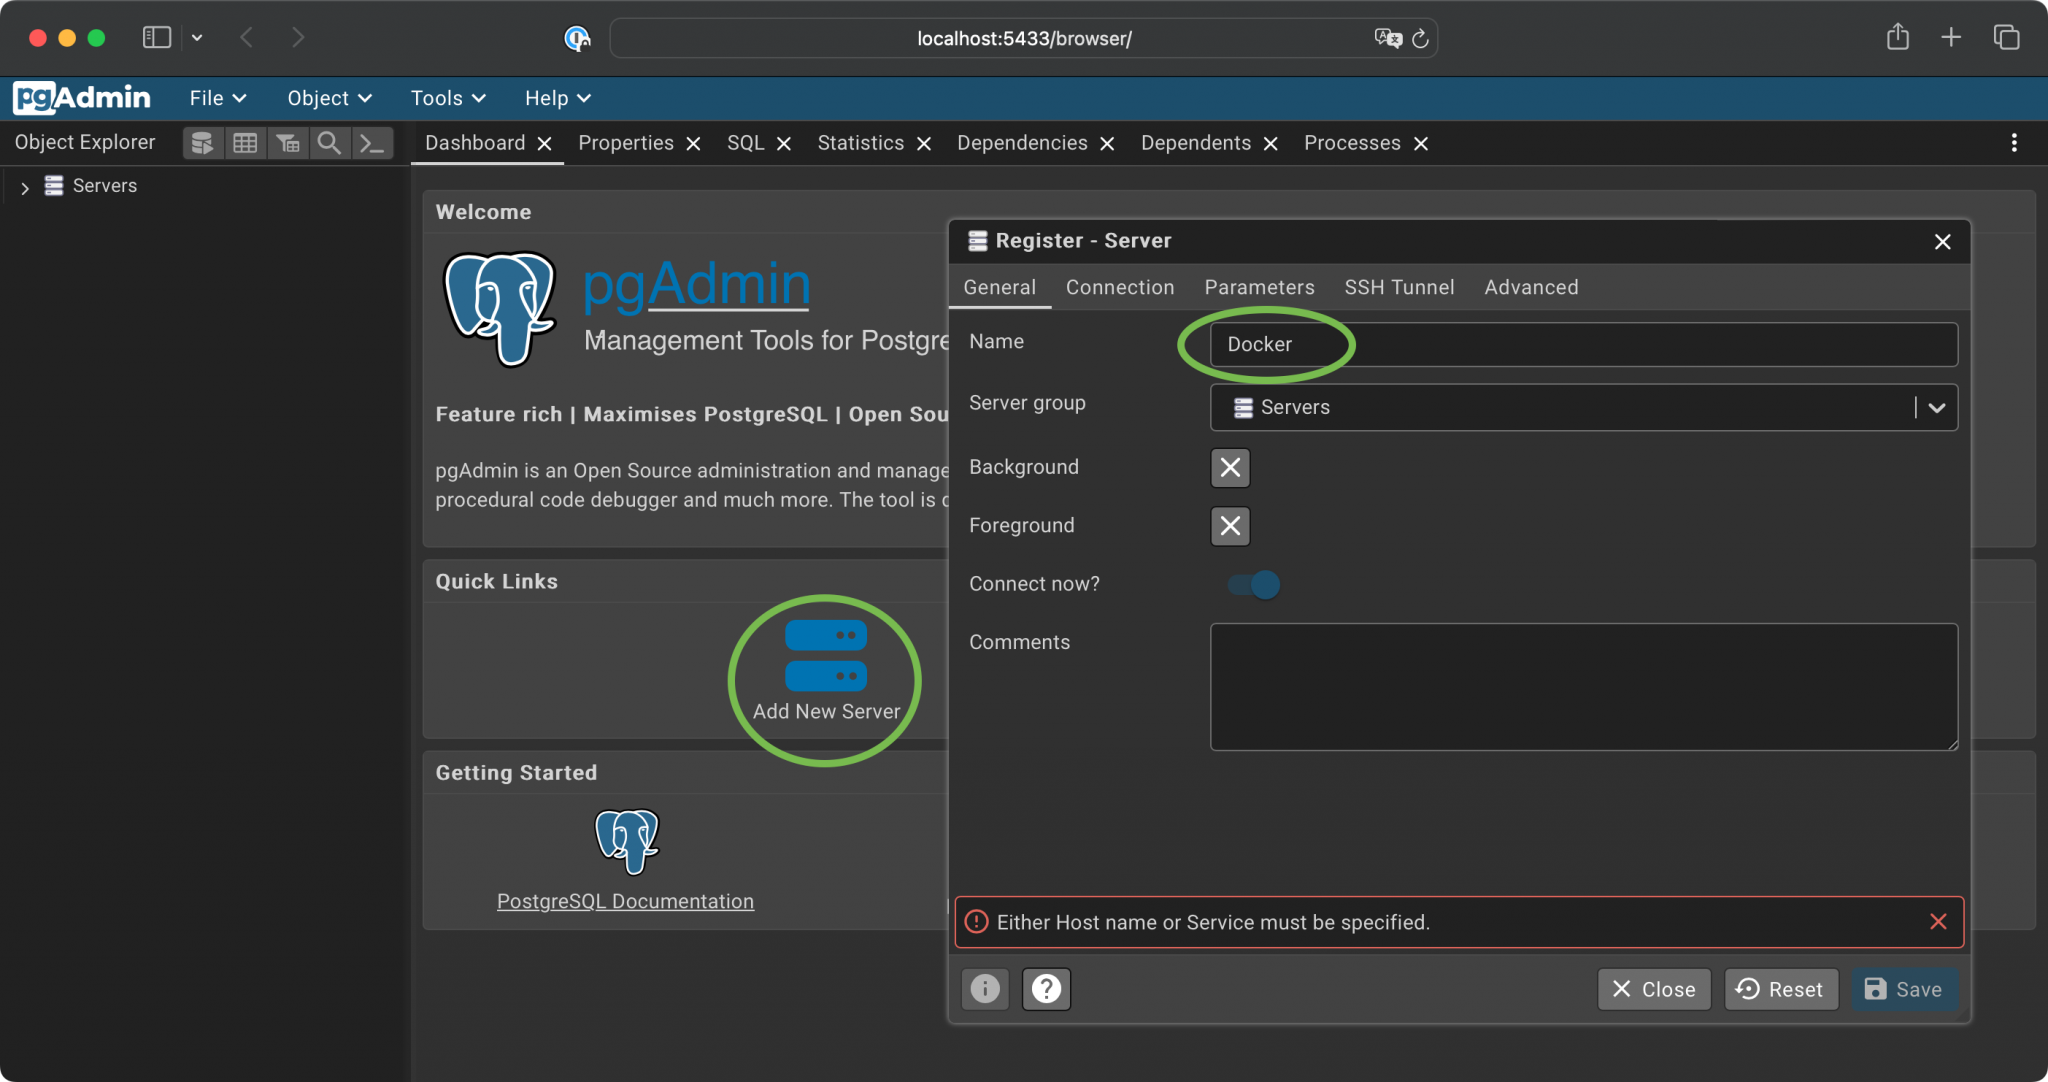Click the Servers tree node icon
This screenshot has height=1082, width=2048.
(54, 186)
